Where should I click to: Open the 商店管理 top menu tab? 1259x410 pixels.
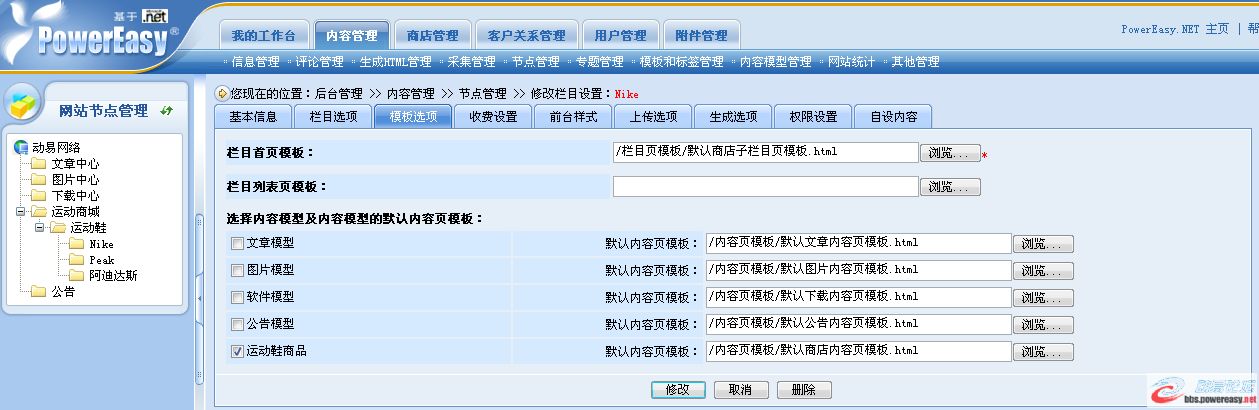pos(432,36)
